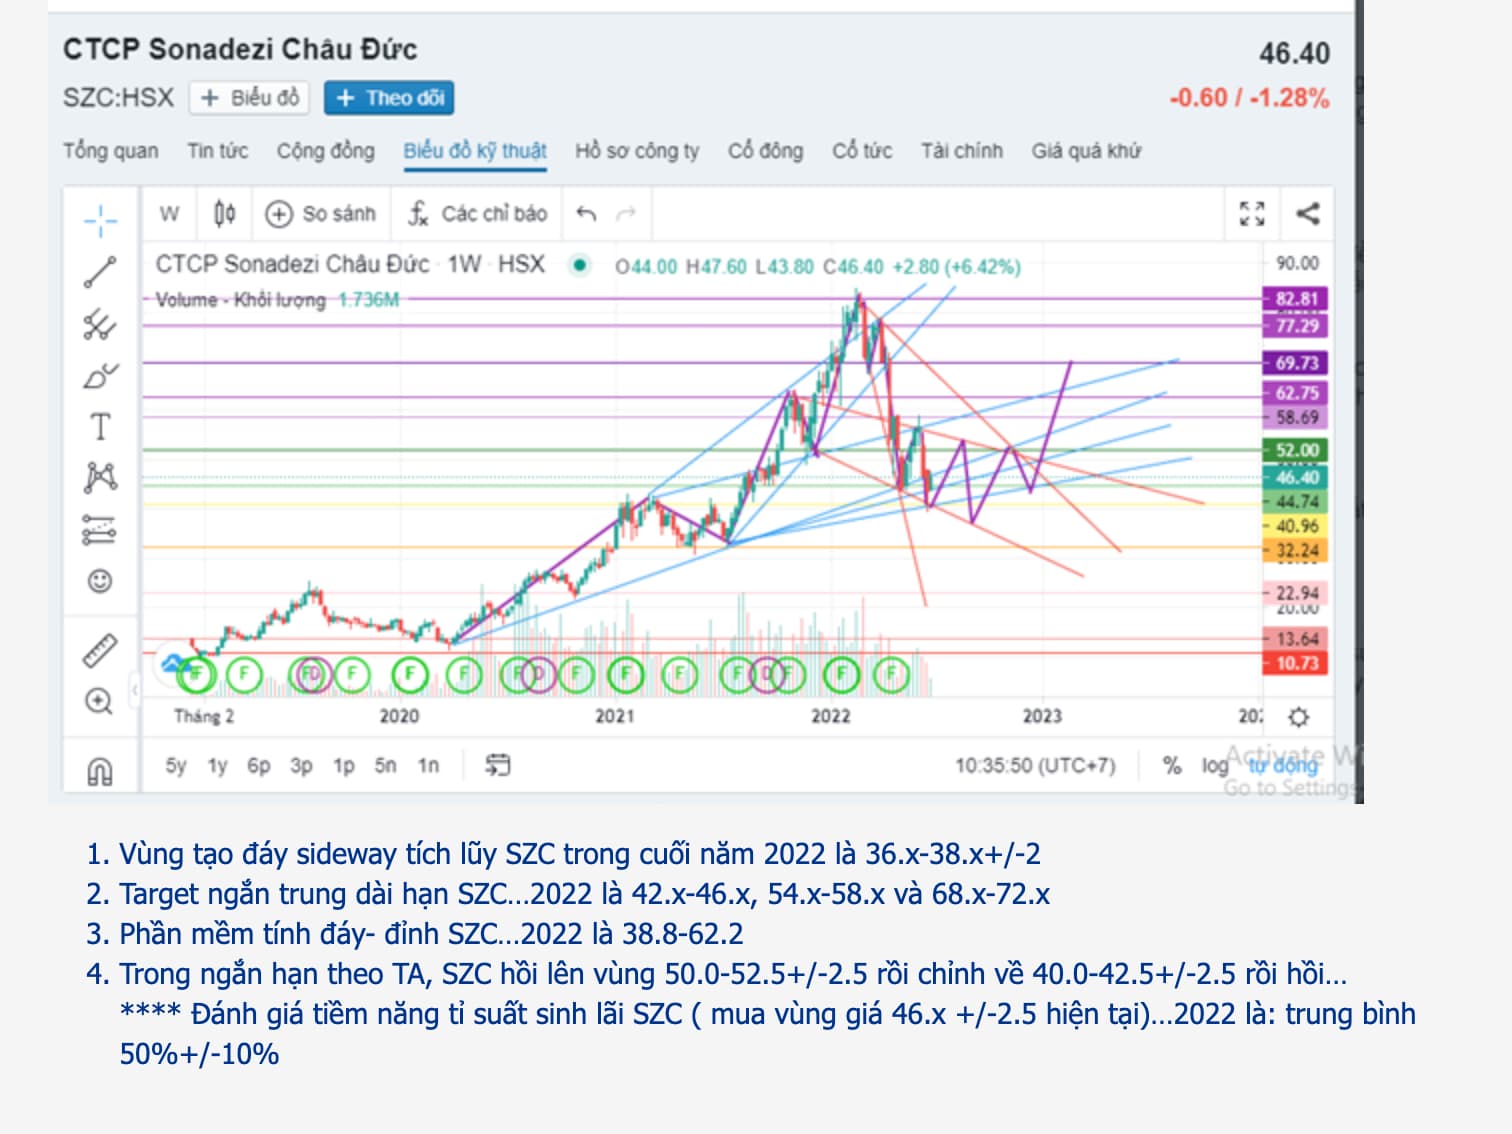1512x1134 pixels.
Task: Click the SZC:HSX ticker text
Action: 118,98
